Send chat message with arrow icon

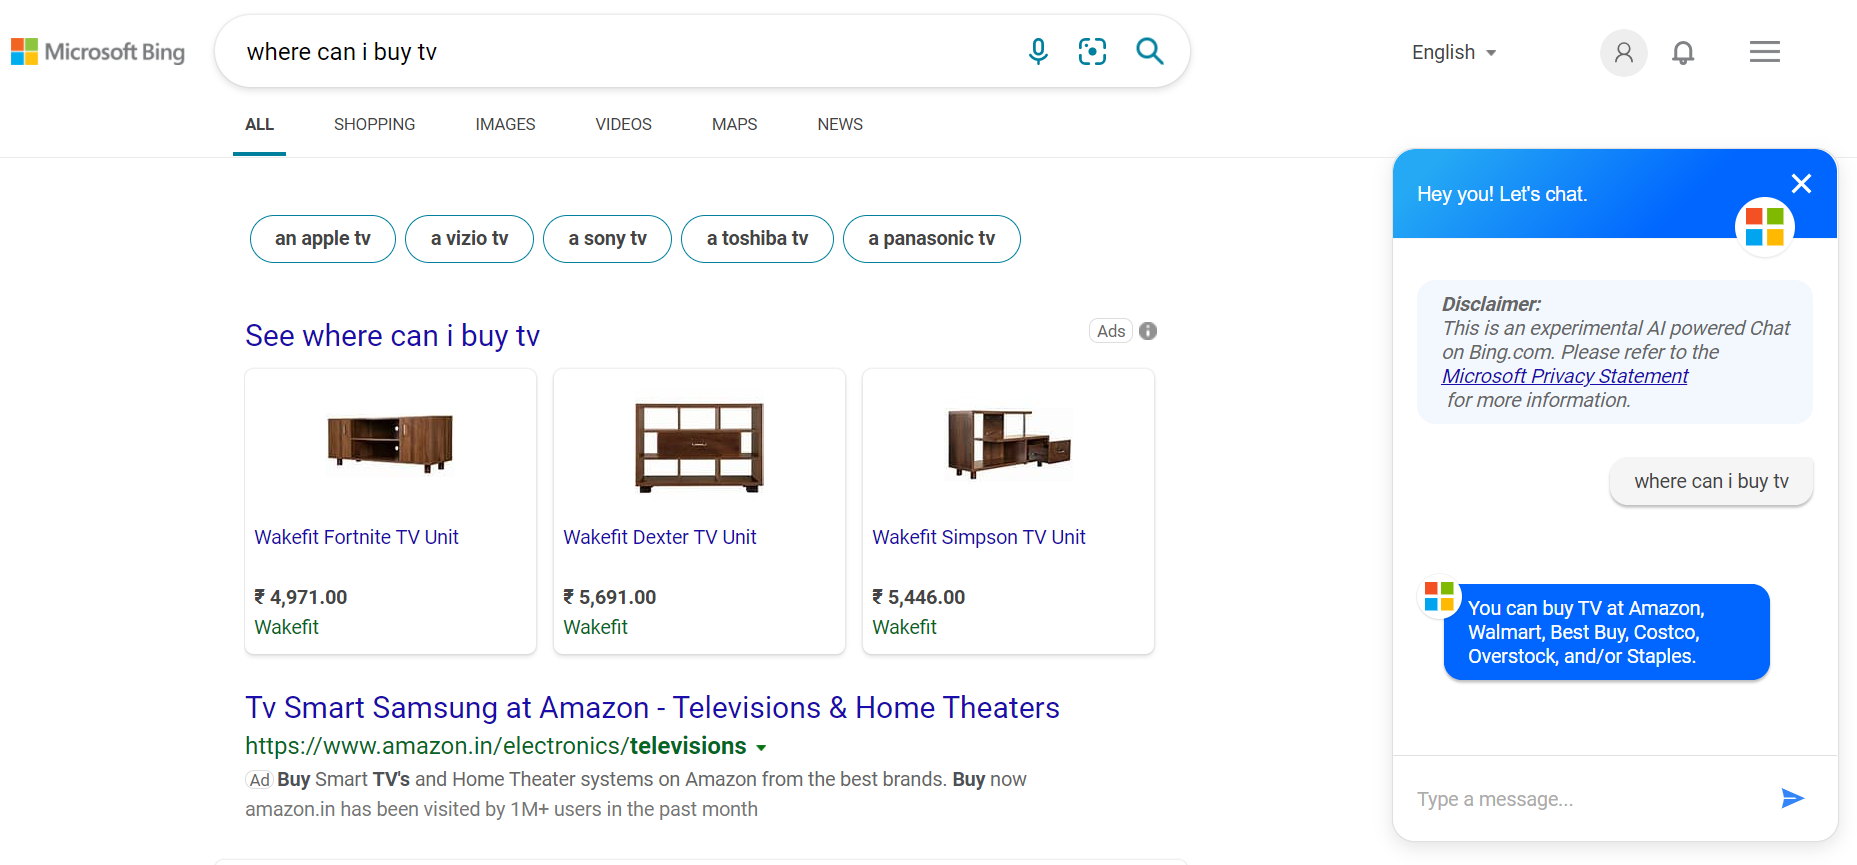(x=1792, y=798)
